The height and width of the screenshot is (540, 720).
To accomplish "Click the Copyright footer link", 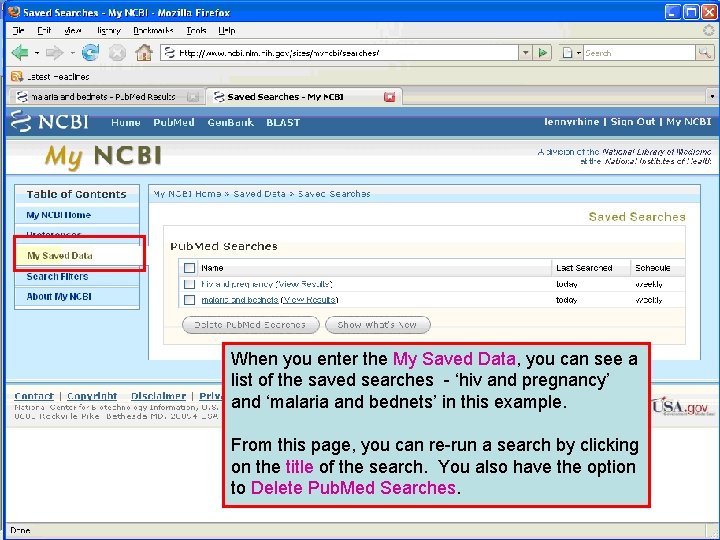I will pyautogui.click(x=92, y=396).
